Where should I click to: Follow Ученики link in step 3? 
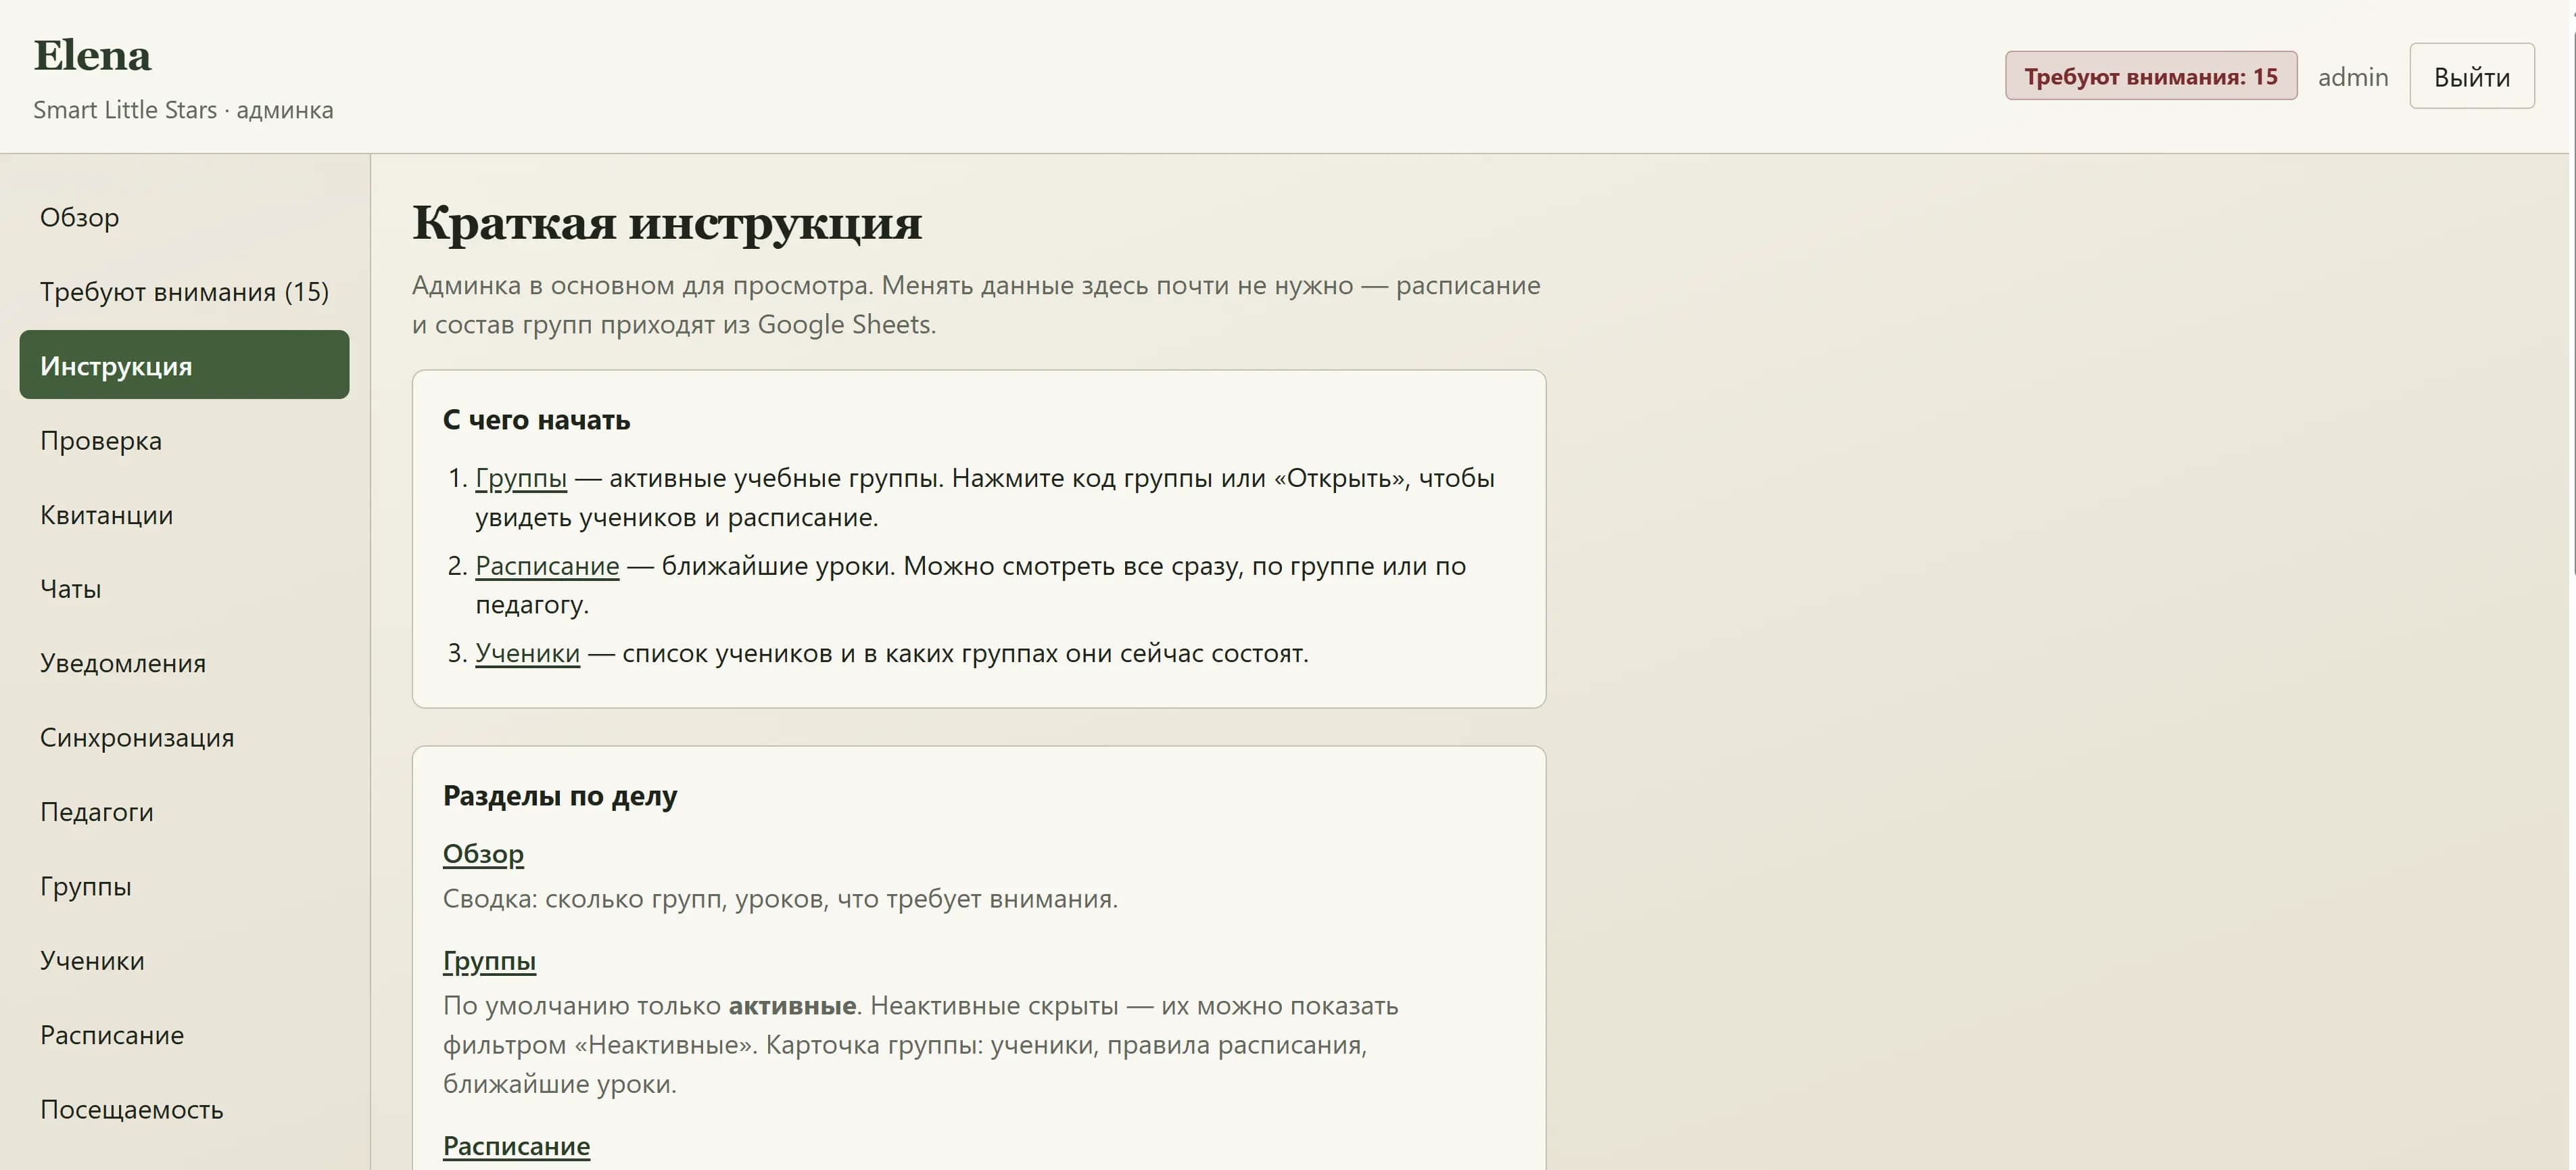[527, 653]
